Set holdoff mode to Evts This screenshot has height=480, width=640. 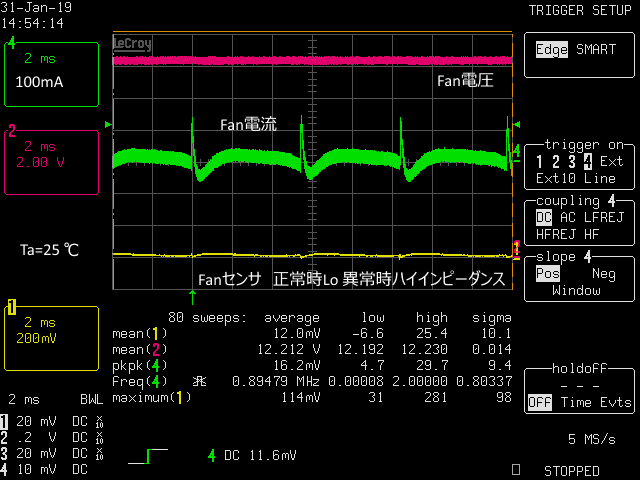tap(616, 402)
